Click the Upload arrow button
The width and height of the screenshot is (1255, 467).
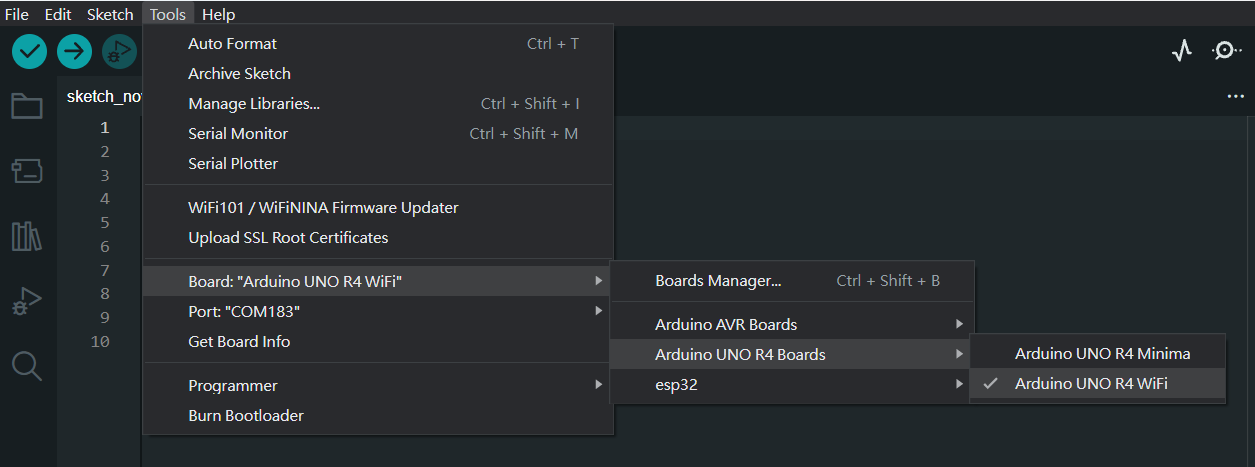click(x=75, y=51)
